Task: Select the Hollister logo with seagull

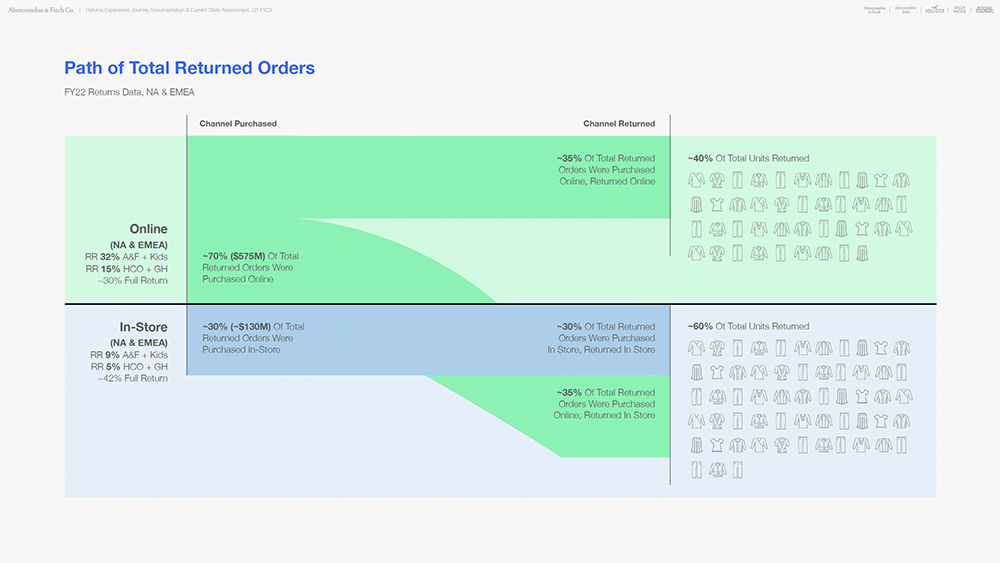Action: [934, 9]
